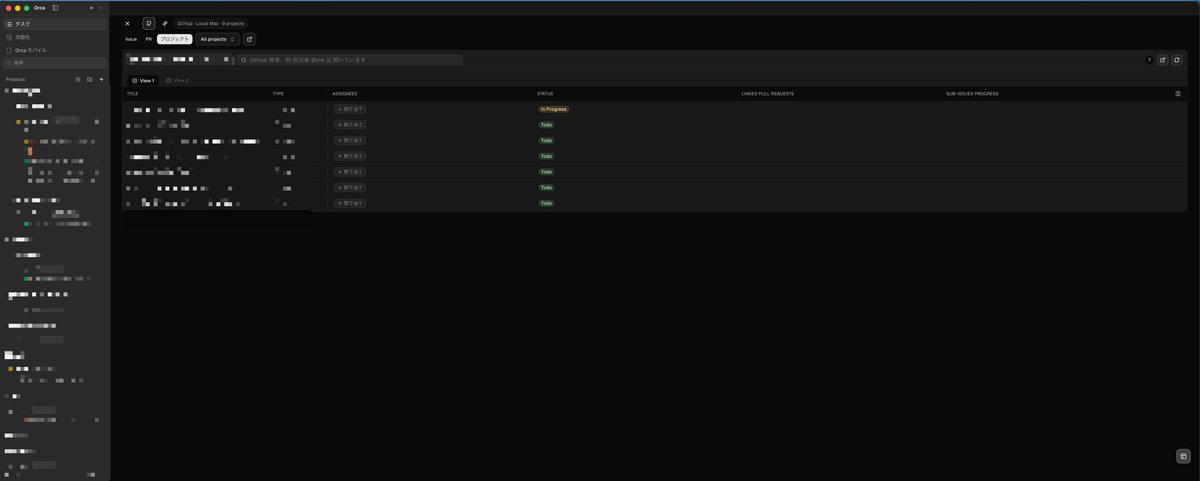Image resolution: width=1200 pixels, height=481 pixels.
Task: Click the GitHub · Local Mac · 9 projects label
Action: click(211, 23)
